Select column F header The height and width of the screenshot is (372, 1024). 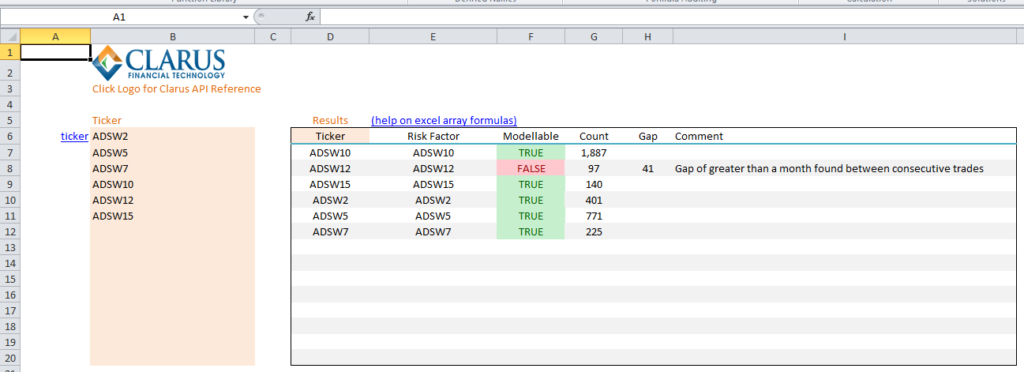[530, 37]
